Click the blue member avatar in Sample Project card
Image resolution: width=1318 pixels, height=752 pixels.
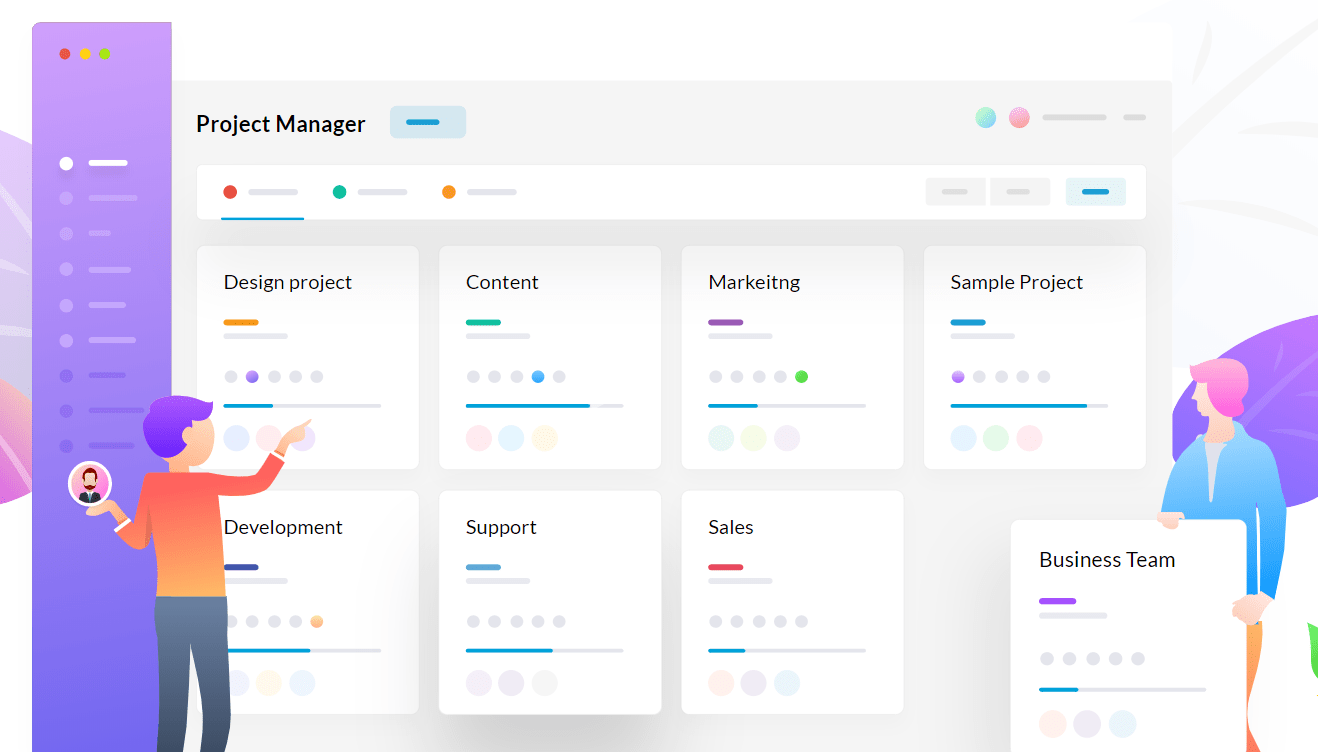[963, 438]
